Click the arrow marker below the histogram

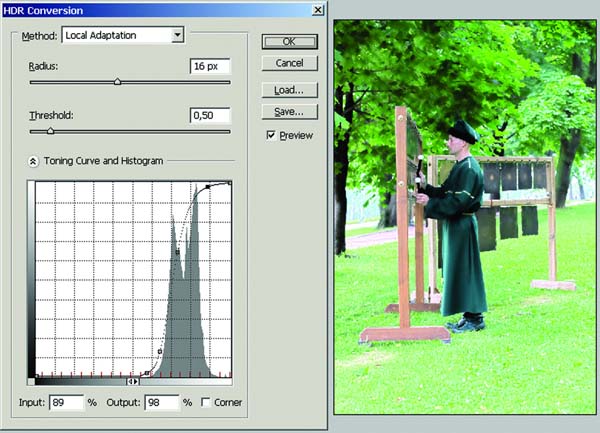[132, 381]
